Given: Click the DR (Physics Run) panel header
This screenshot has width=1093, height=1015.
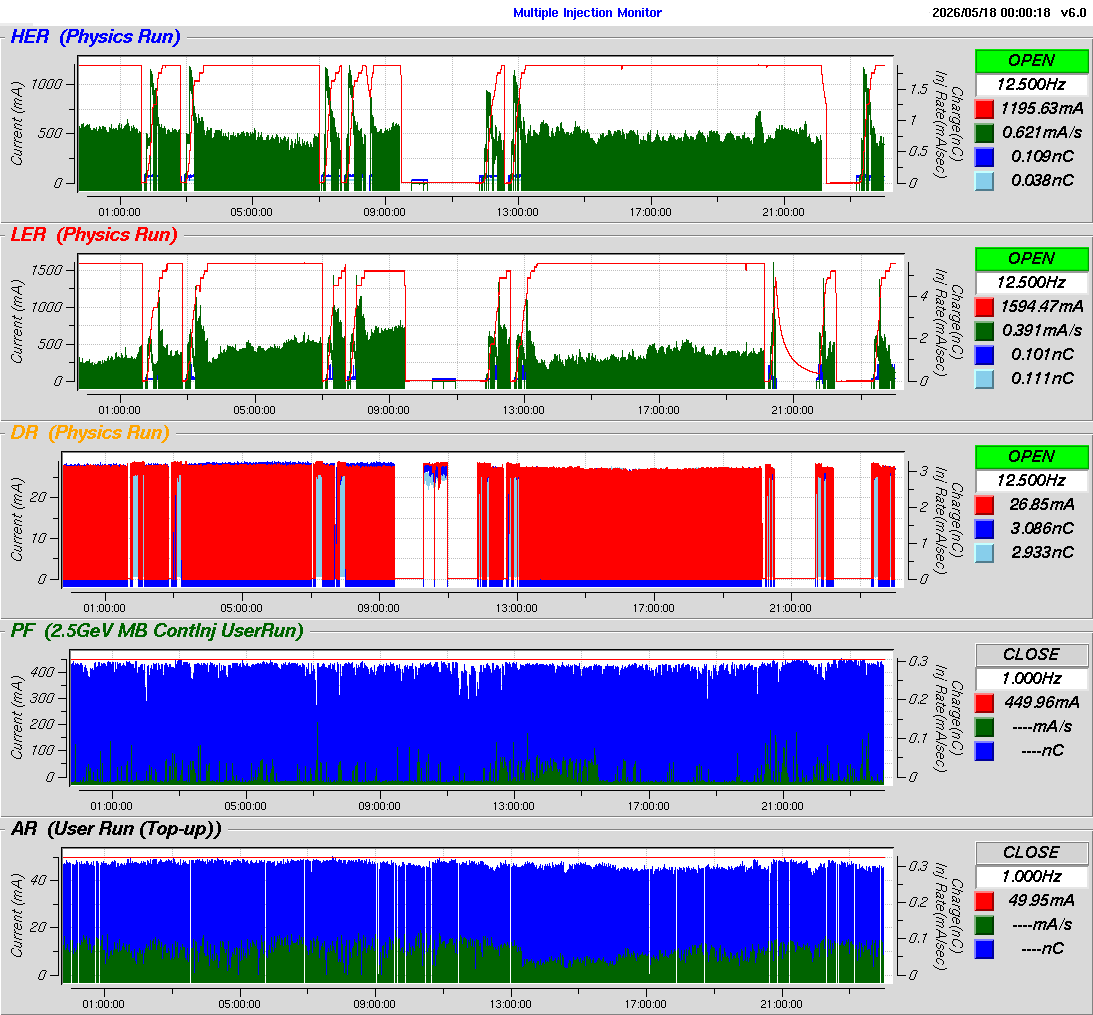Looking at the screenshot, I should click(90, 433).
